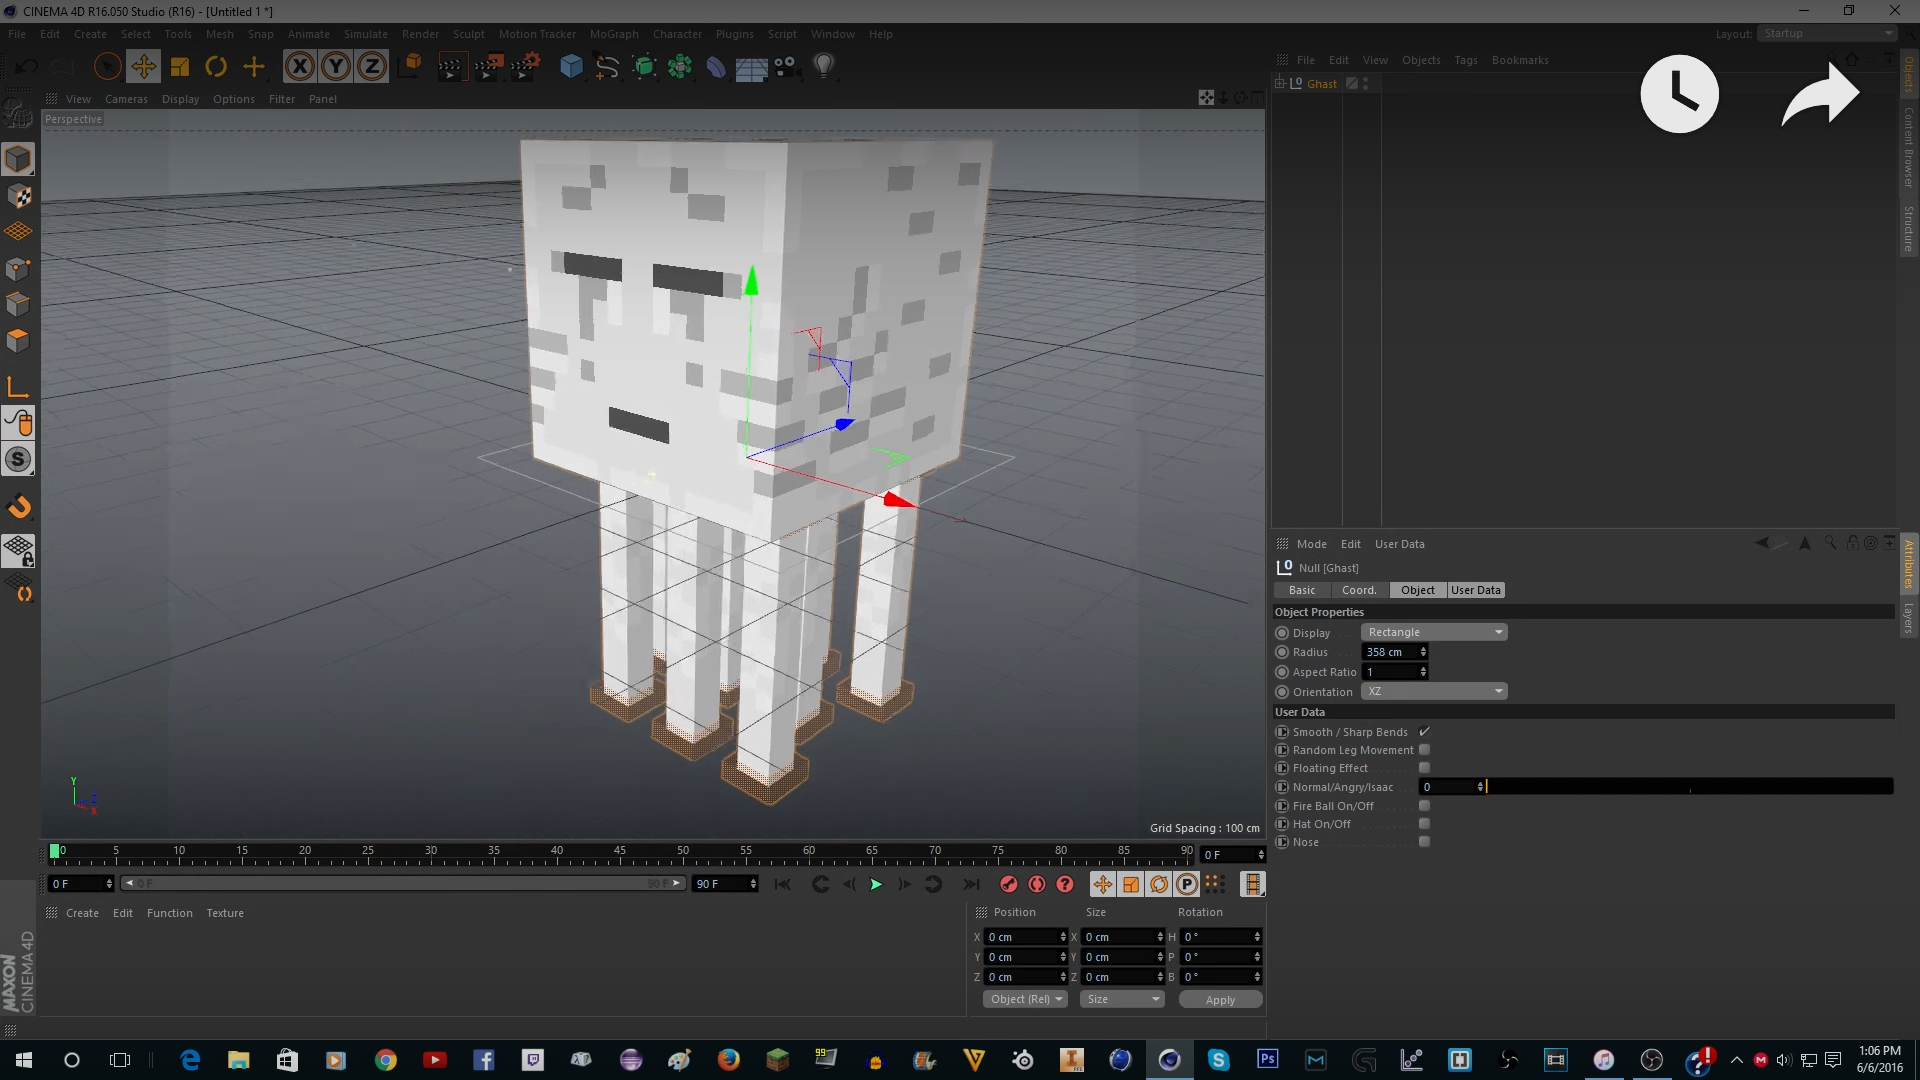Click the Position X input field

click(x=1021, y=937)
